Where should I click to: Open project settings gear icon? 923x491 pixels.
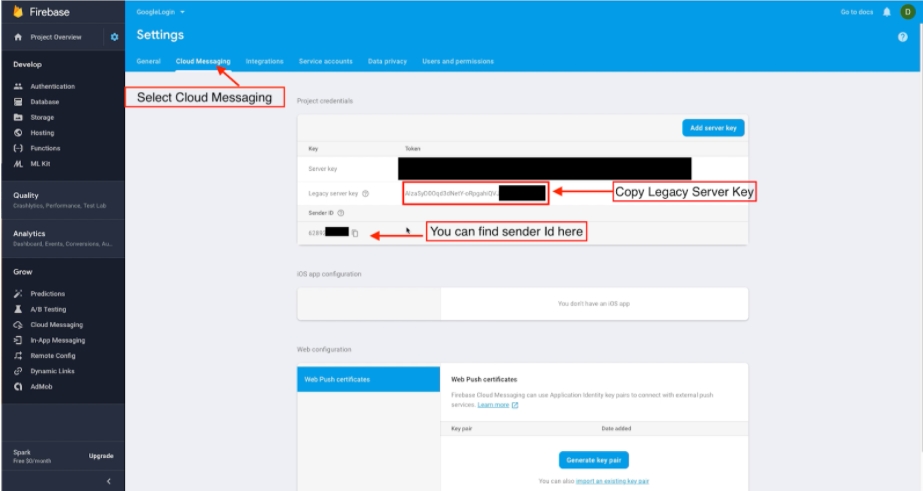click(114, 37)
